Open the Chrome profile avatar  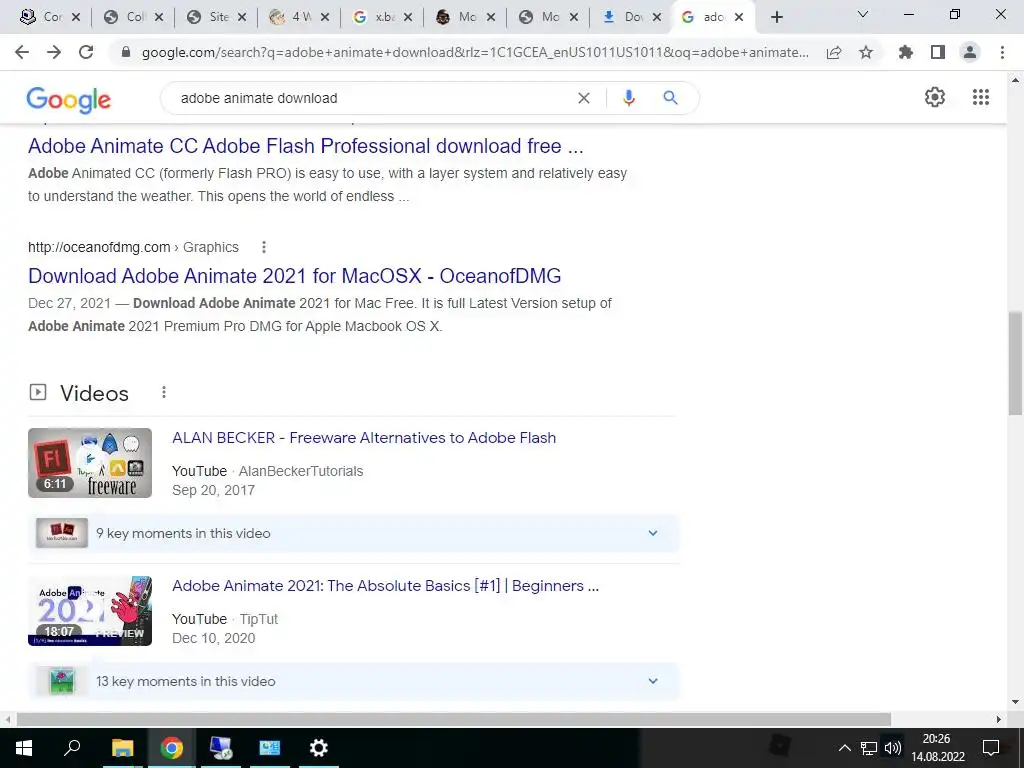click(970, 52)
